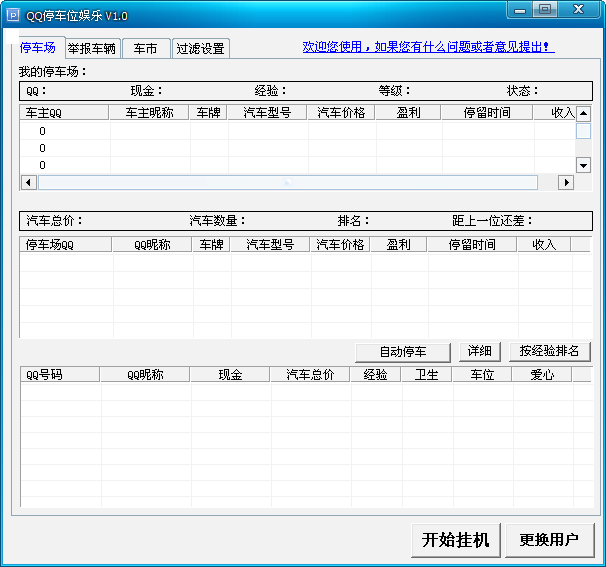606x567 pixels.
Task: Sort by 车主QQ column header
Action: [x=64, y=112]
